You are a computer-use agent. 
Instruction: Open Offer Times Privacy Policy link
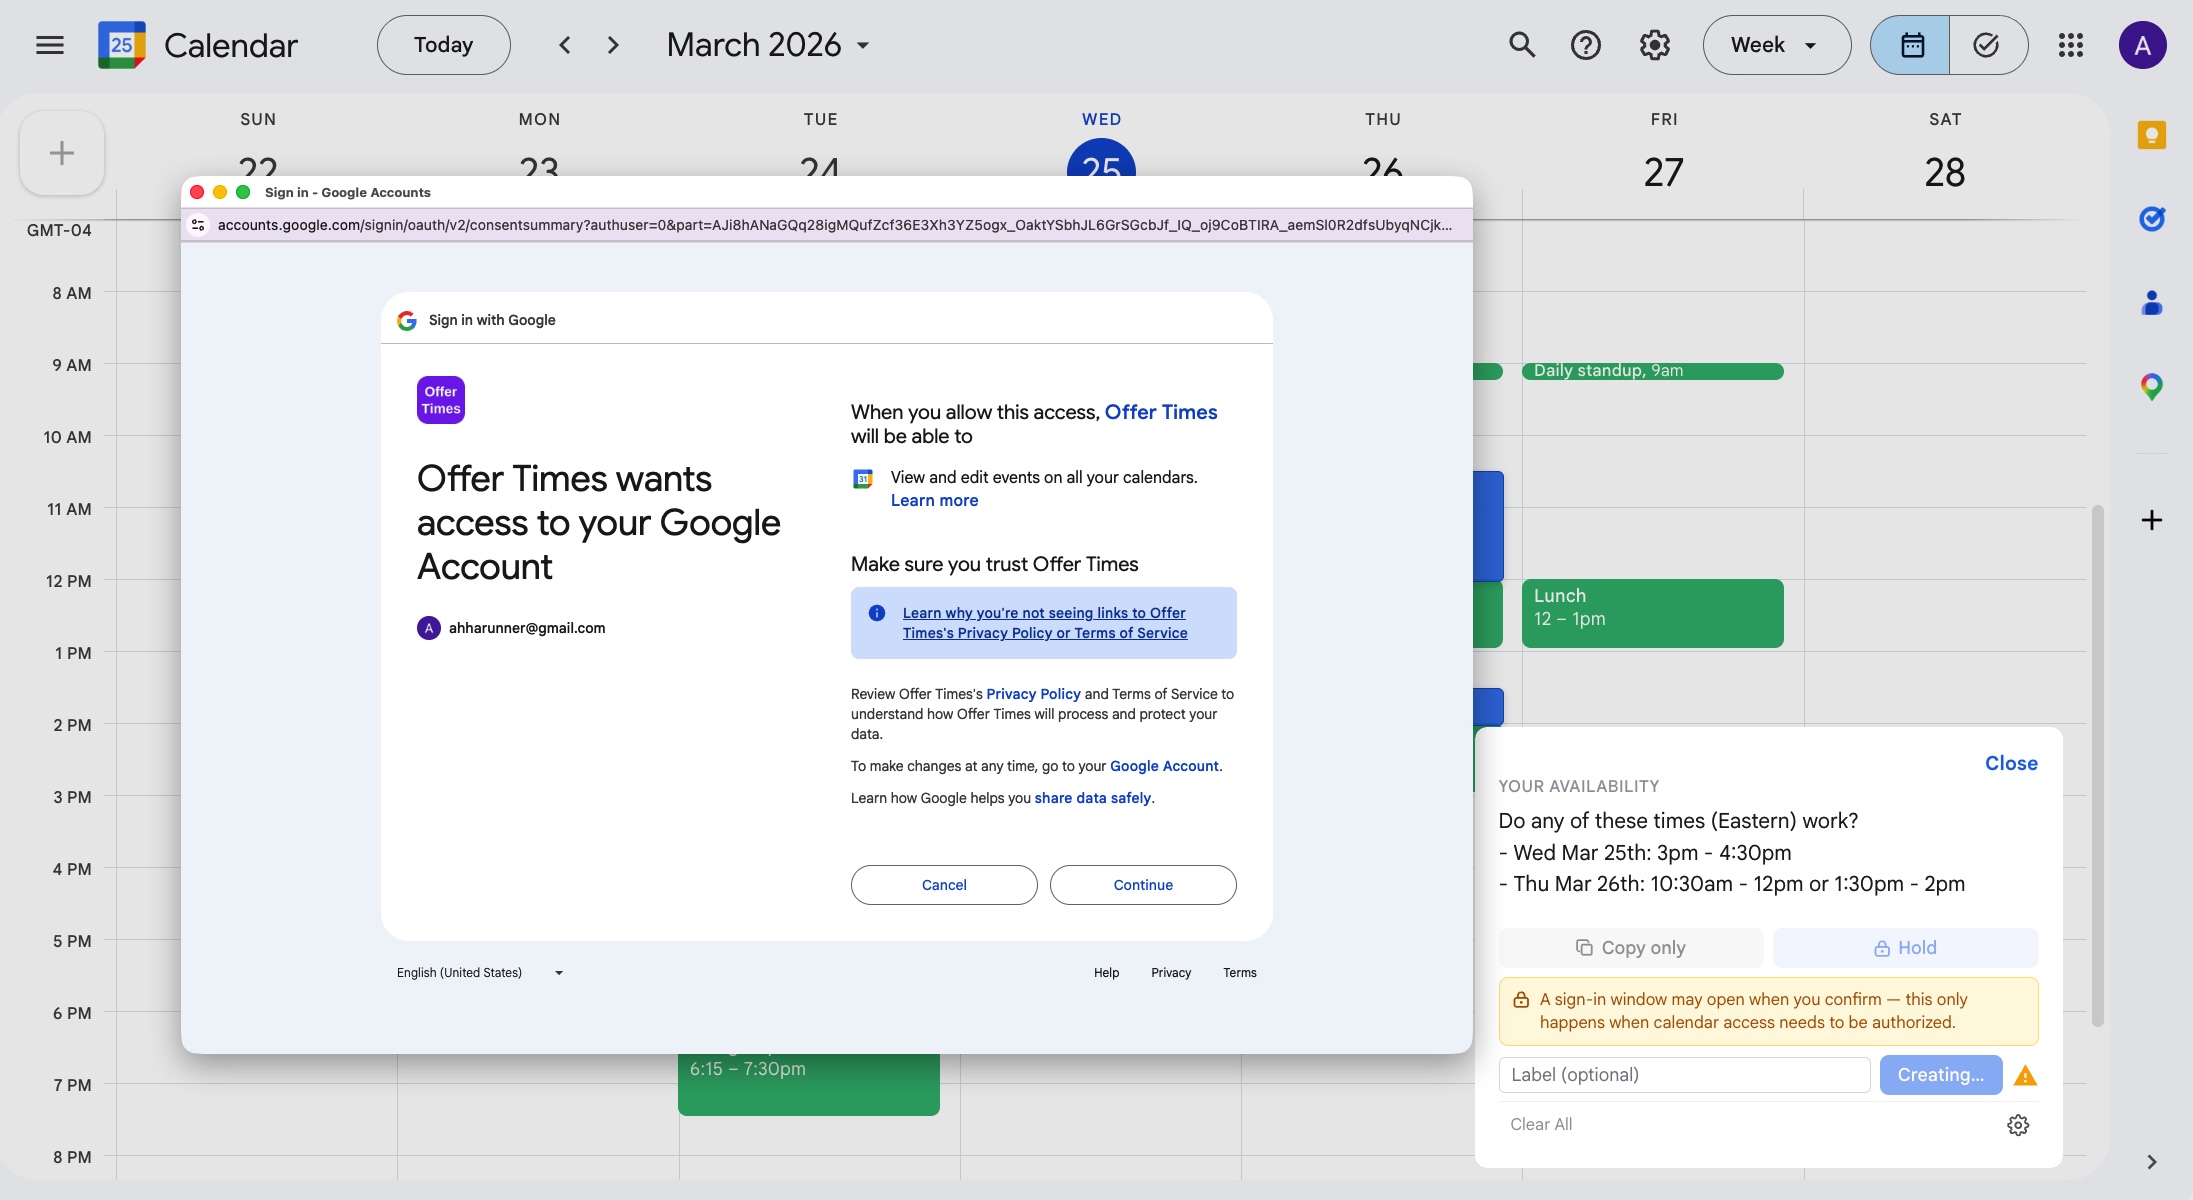tap(1033, 694)
